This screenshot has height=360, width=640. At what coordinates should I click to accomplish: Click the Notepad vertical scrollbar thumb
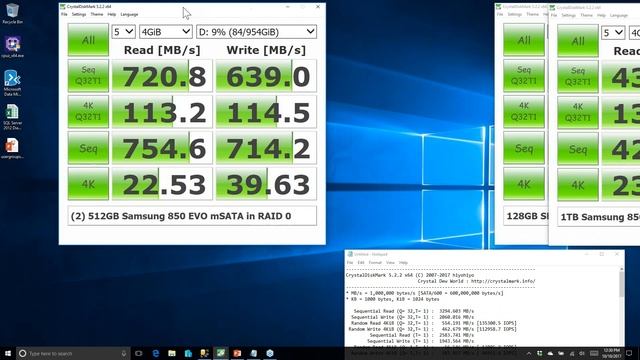622,284
